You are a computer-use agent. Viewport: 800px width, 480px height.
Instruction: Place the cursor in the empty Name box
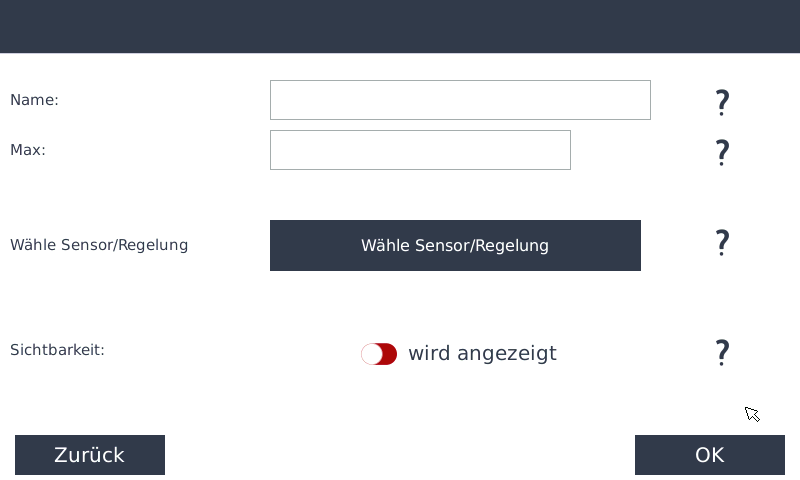[460, 100]
